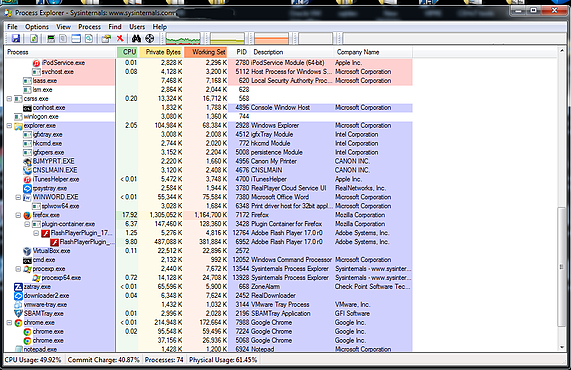Click the System Information toolbar icon
Image resolution: width=571 pixels, height=370 pixels.
click(x=51, y=38)
